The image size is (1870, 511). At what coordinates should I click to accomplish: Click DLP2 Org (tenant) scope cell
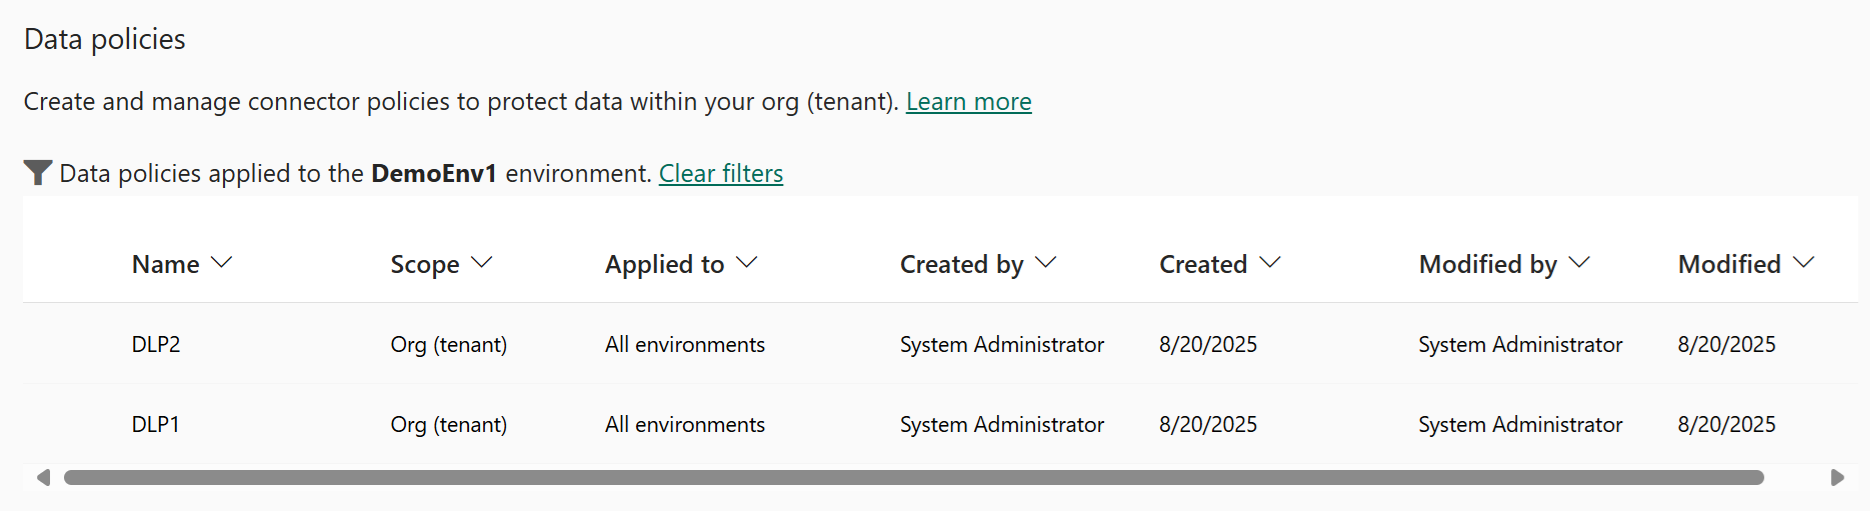point(449,345)
